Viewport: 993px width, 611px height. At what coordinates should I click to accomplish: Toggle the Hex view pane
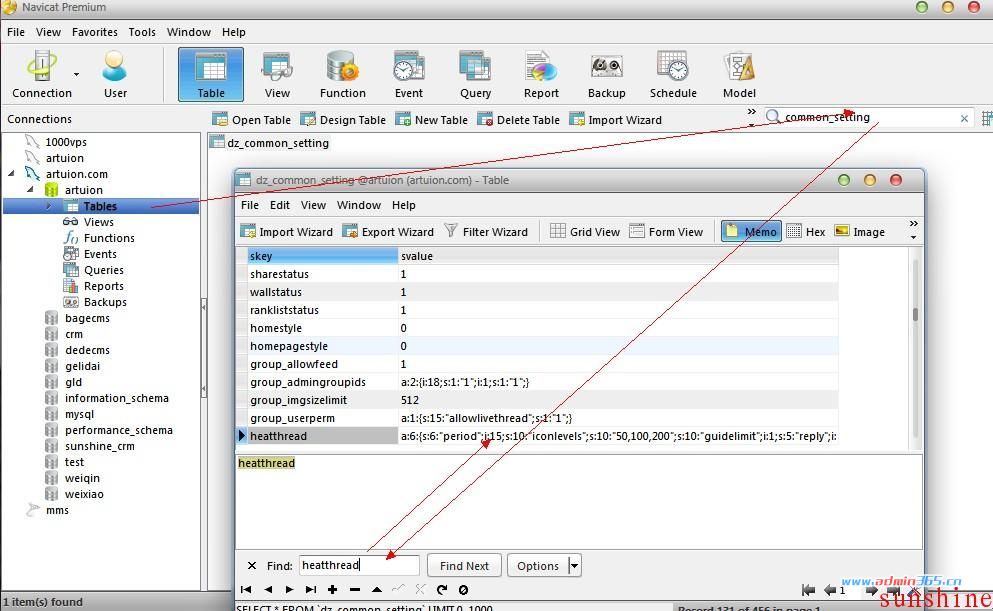click(x=806, y=232)
